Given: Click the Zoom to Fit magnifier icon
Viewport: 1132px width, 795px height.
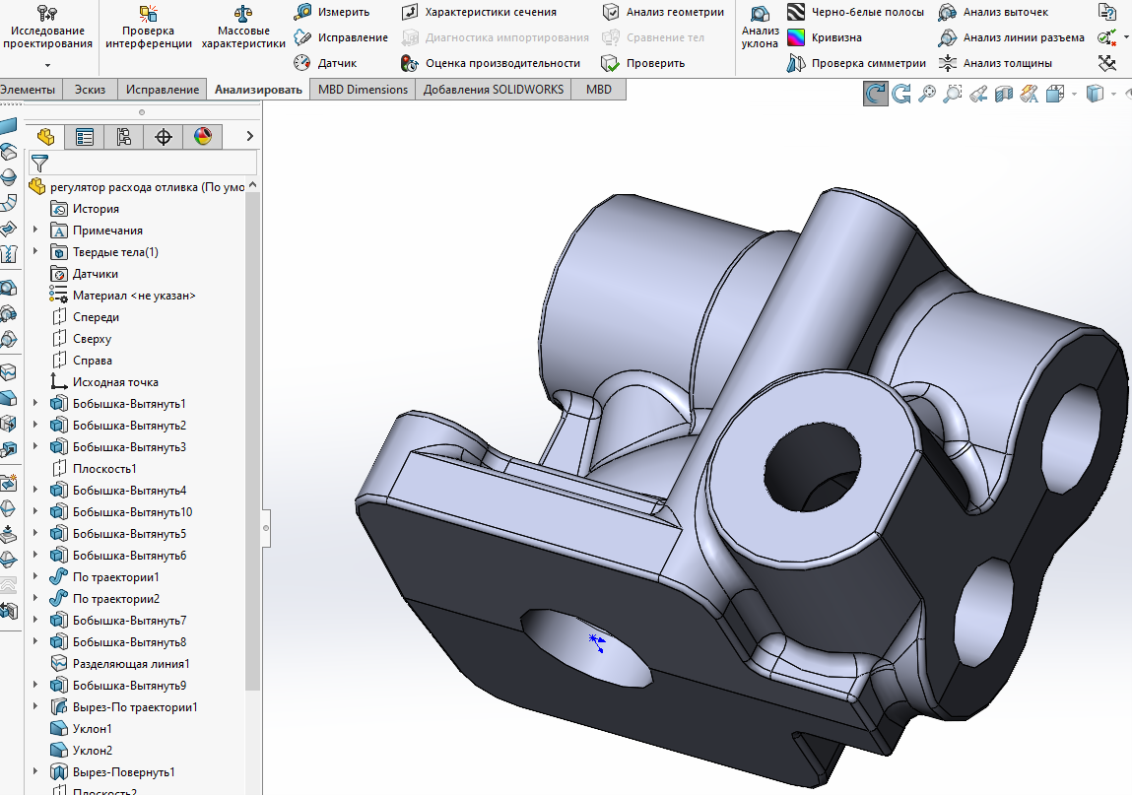Looking at the screenshot, I should 927,94.
